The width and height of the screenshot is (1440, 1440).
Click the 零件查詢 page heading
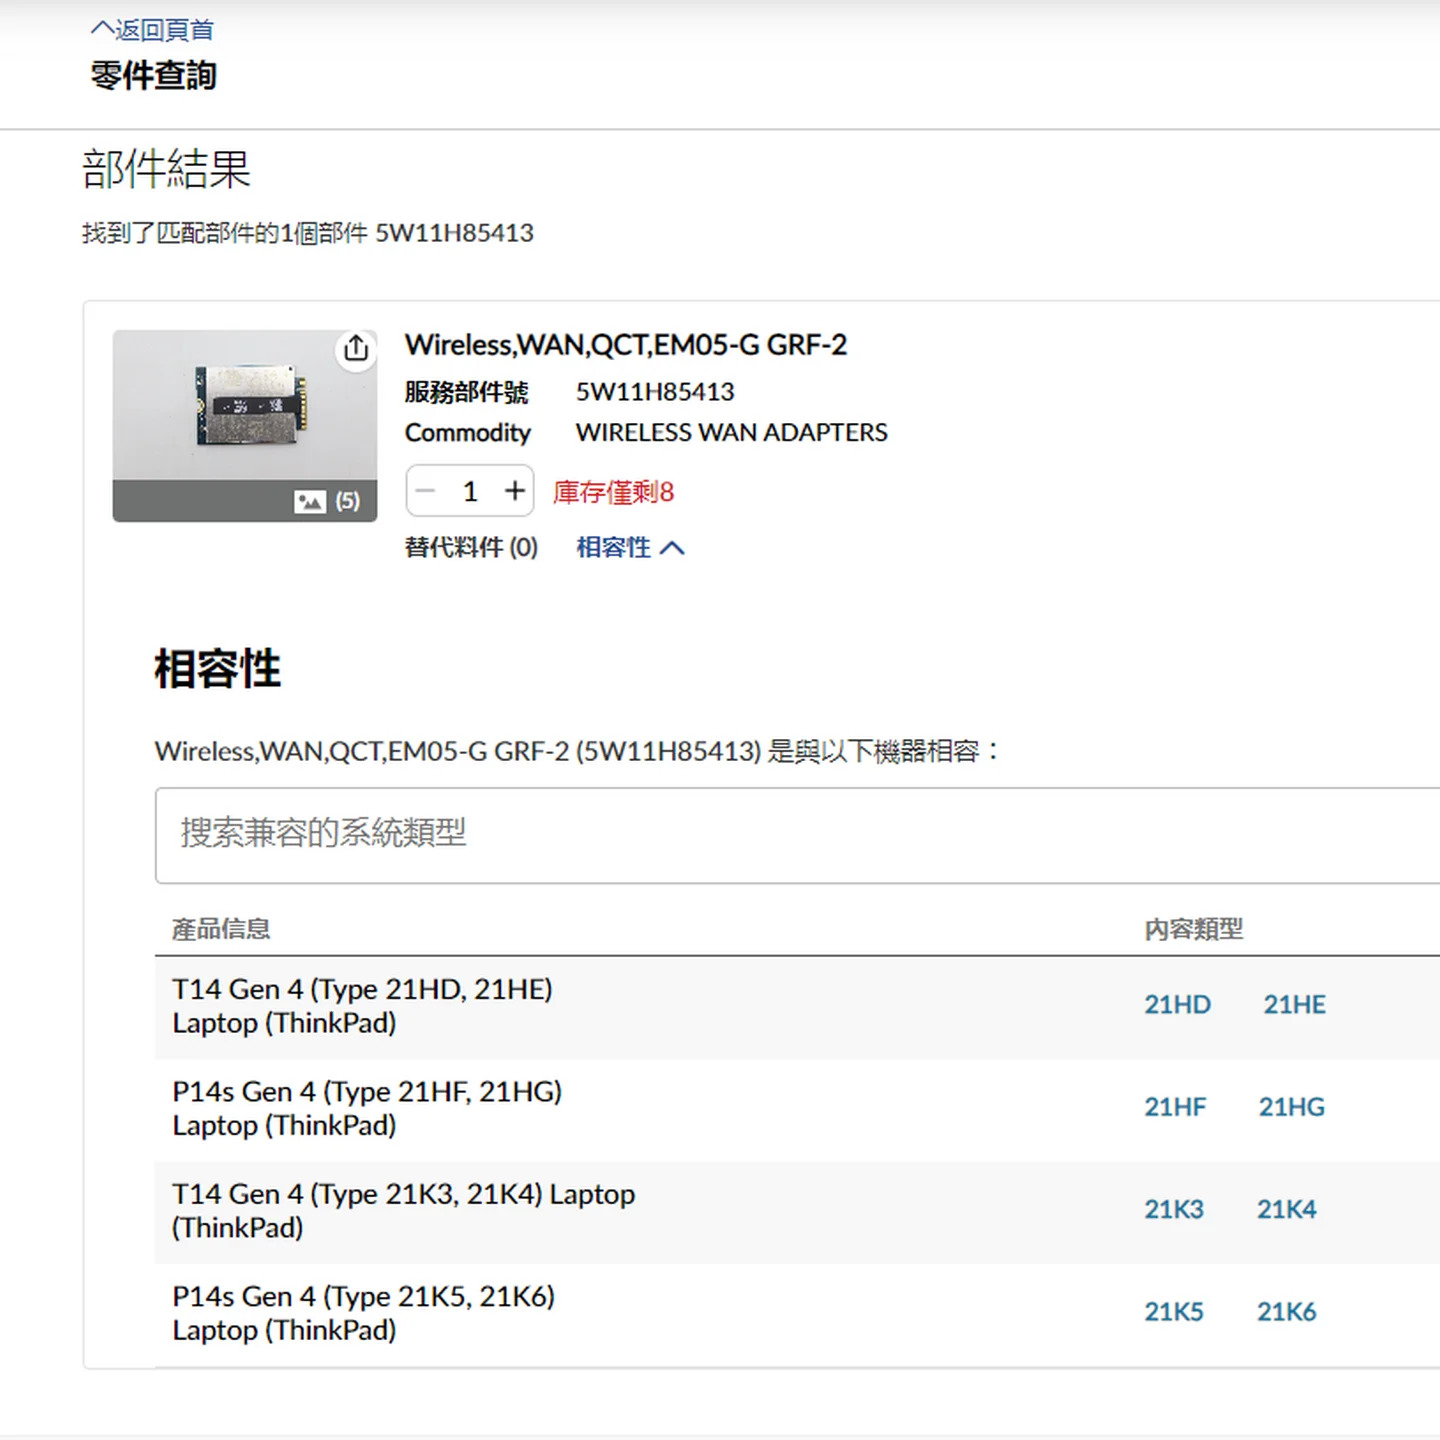pyautogui.click(x=153, y=76)
